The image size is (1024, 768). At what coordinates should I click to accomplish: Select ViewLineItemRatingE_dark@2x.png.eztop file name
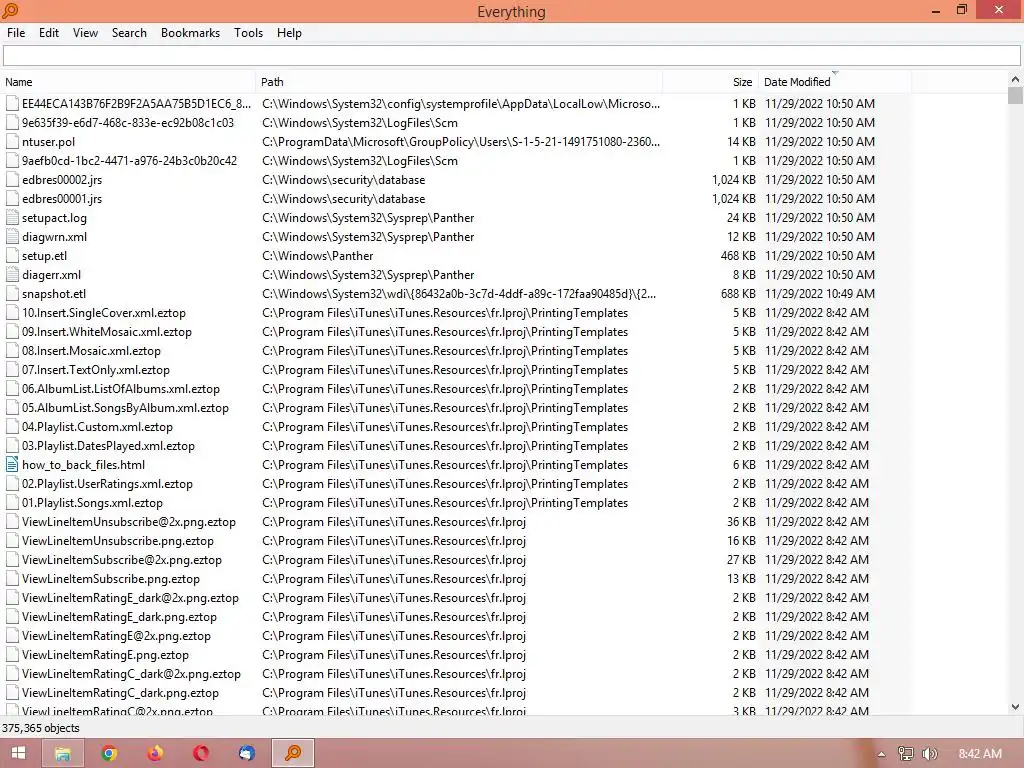coord(131,598)
